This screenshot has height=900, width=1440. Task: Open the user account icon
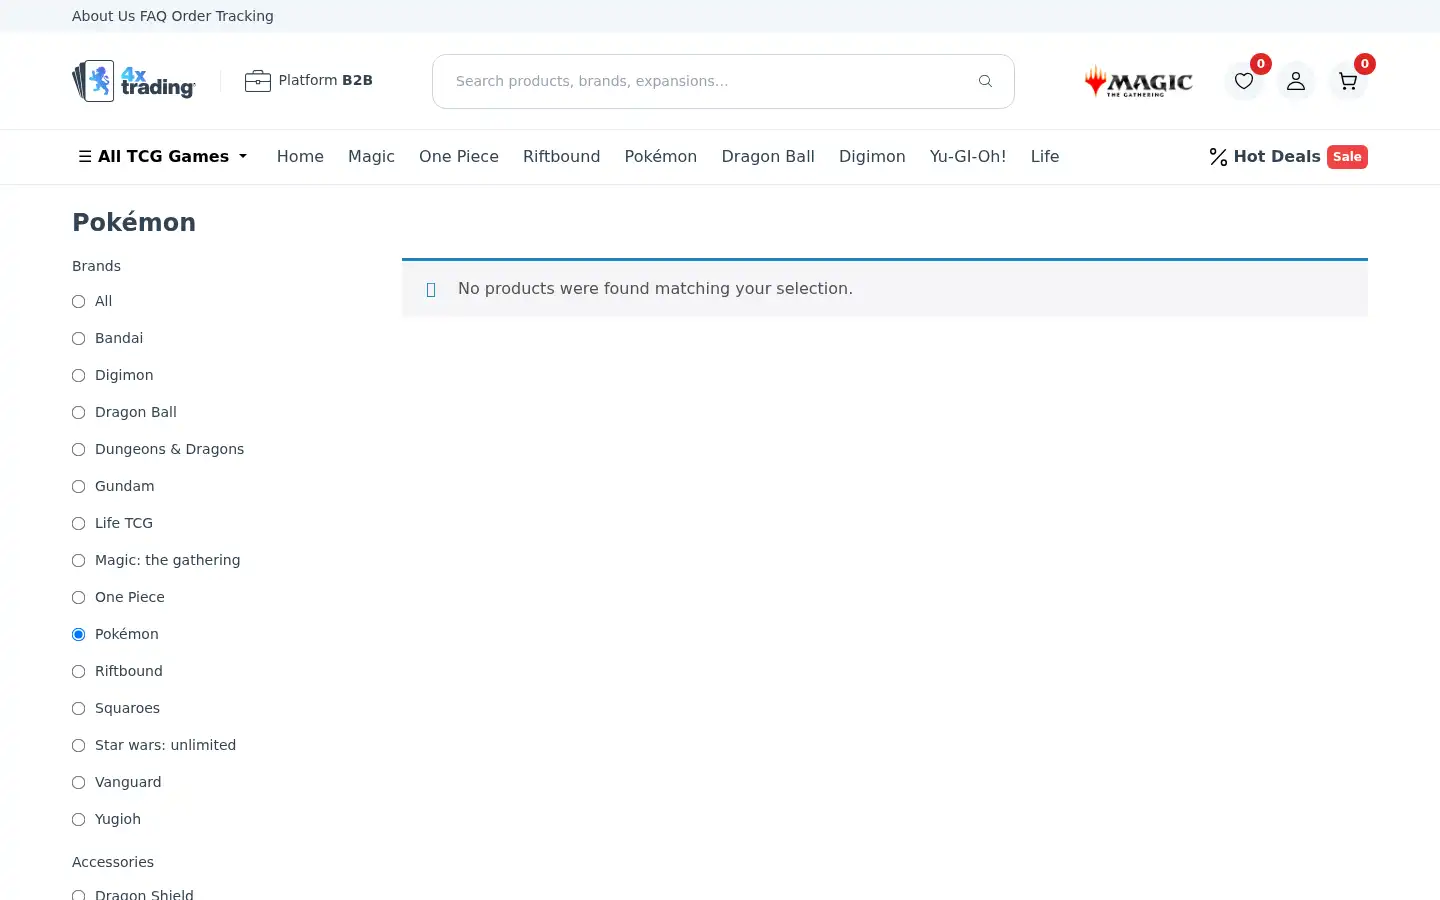[x=1296, y=81]
